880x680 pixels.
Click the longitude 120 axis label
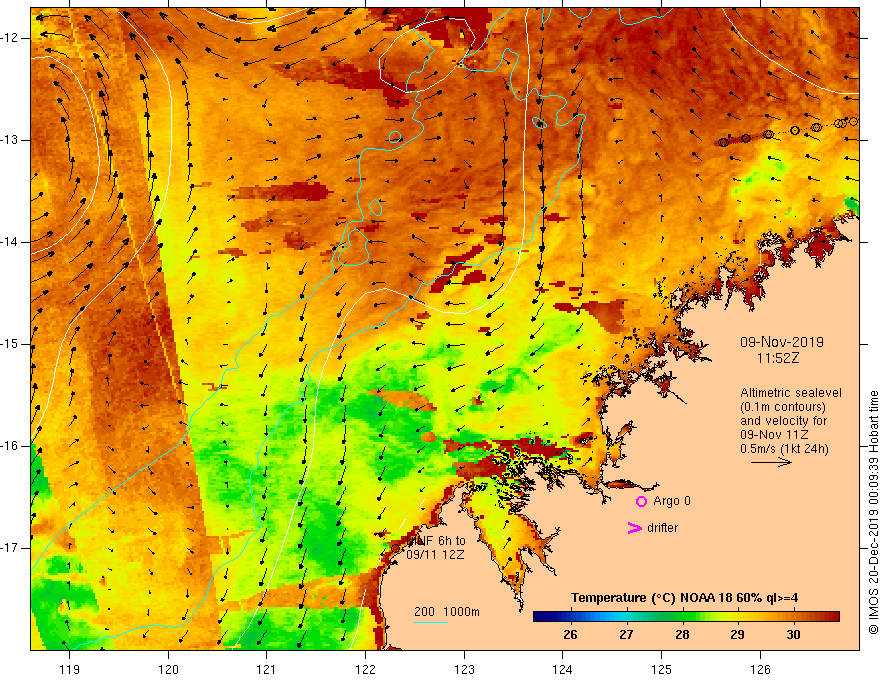coord(168,669)
